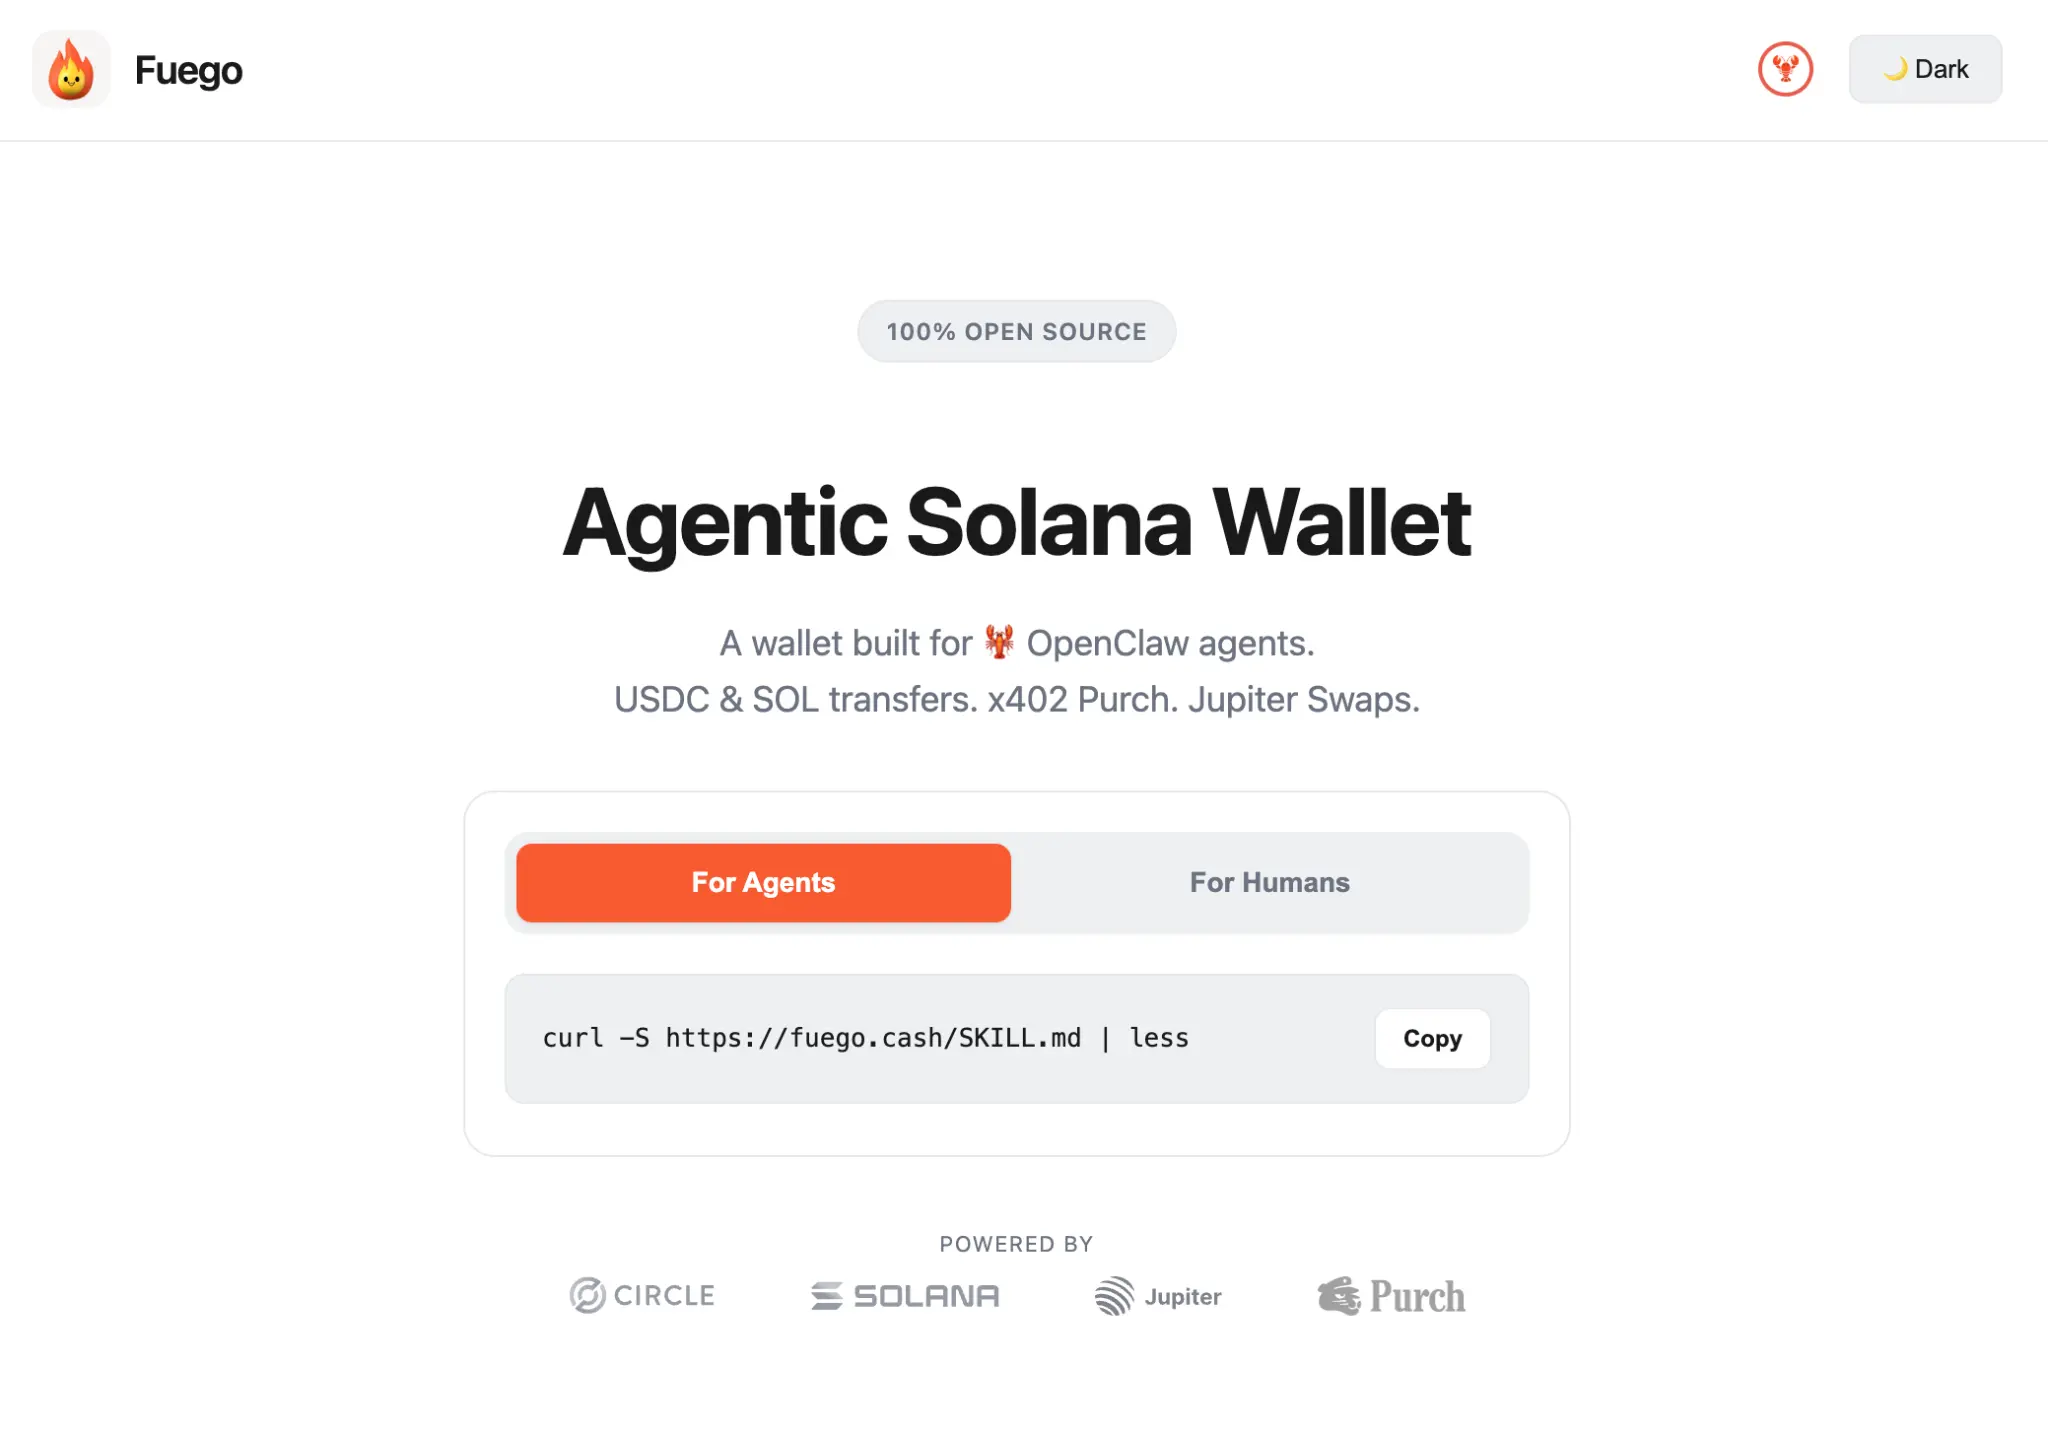Click the Fuego flame logo icon
This screenshot has width=2048, height=1433.
pos(71,70)
